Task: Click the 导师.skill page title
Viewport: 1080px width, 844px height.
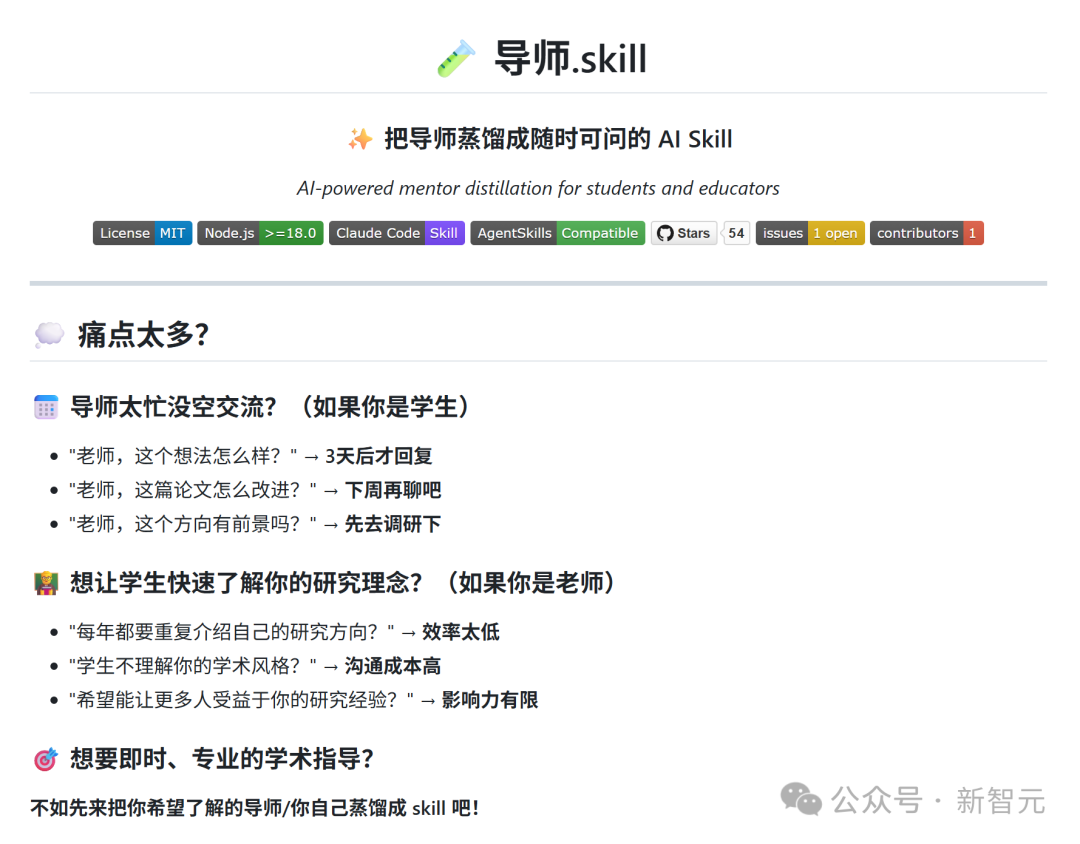Action: (569, 57)
